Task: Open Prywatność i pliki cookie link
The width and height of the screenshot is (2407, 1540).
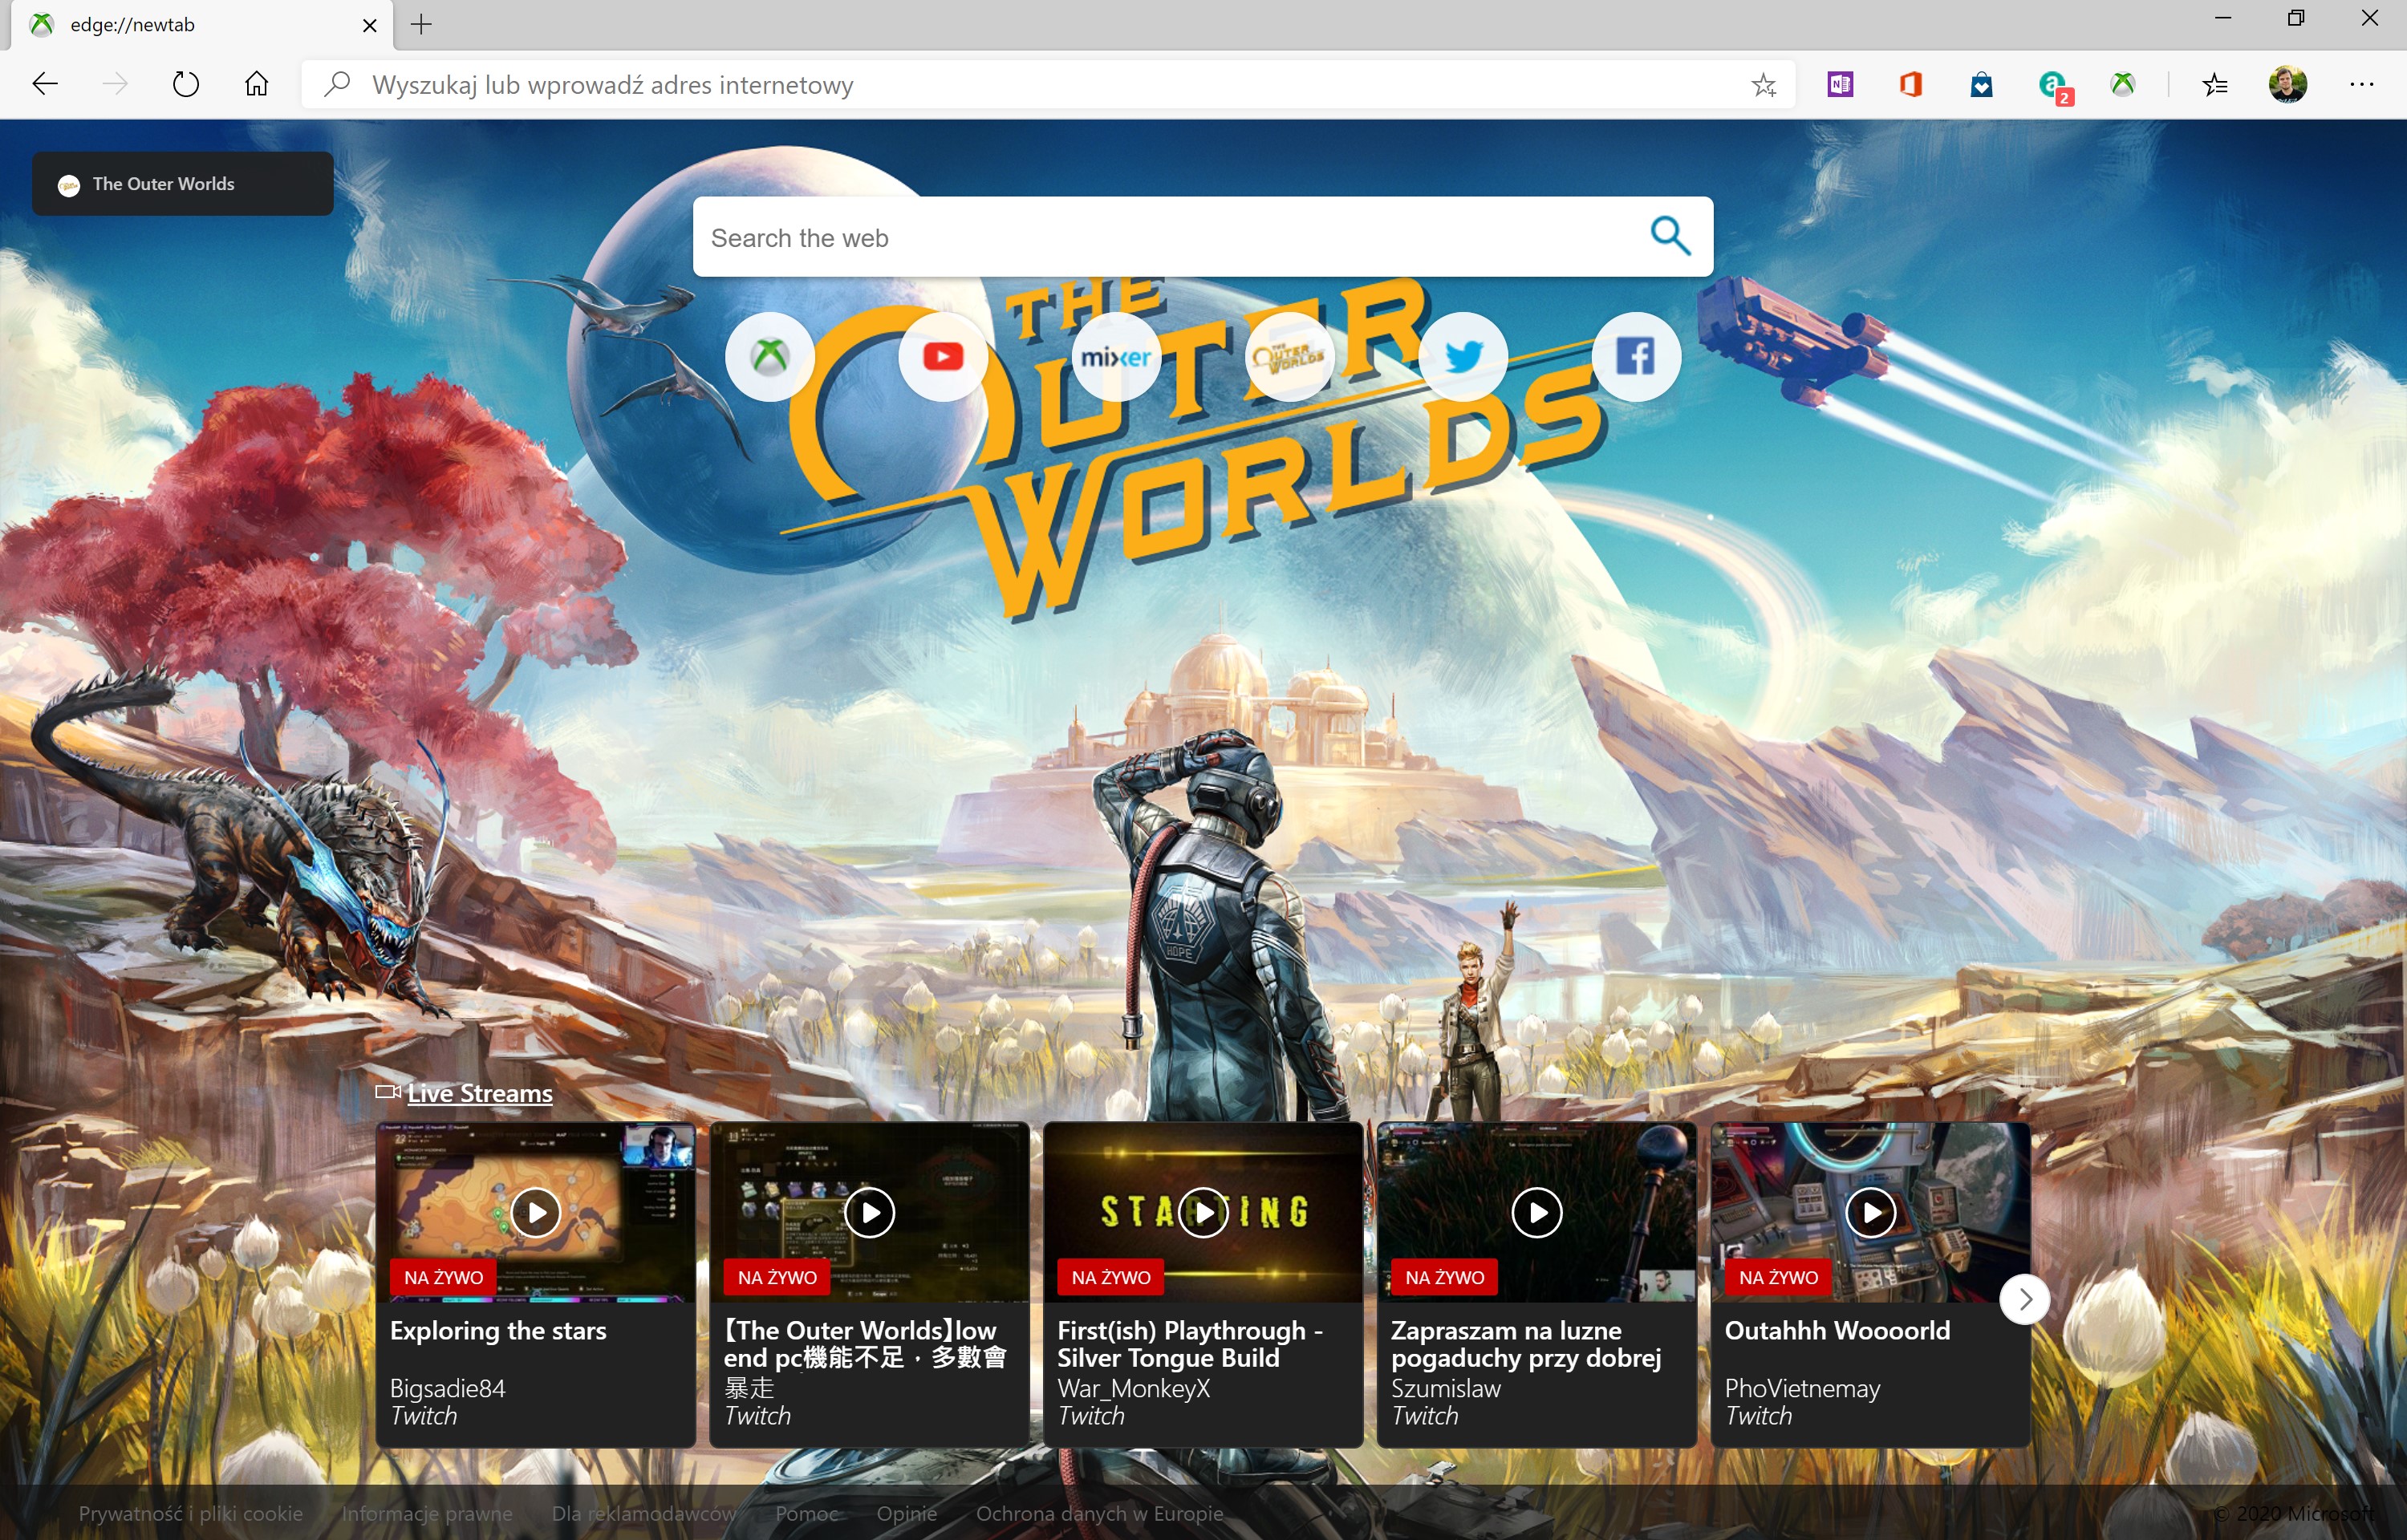Action: tap(191, 1513)
